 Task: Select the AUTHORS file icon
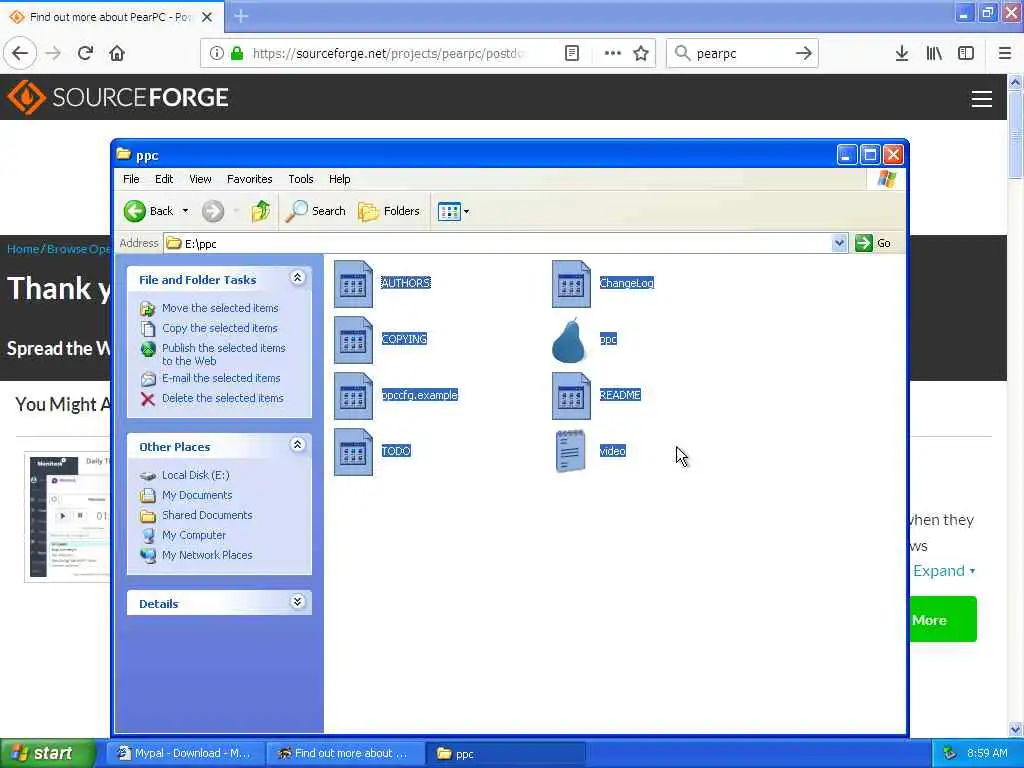[353, 284]
